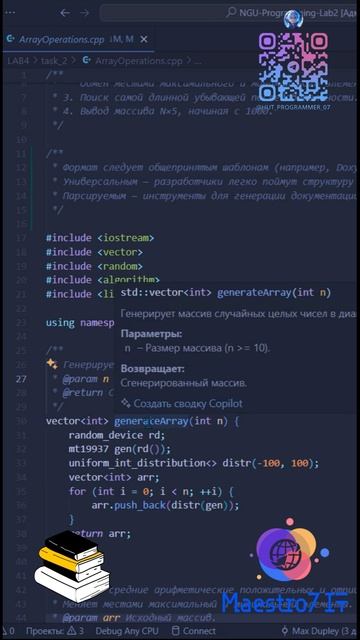Click '#include <iostream>' line
360x640 pixels.
100,238
